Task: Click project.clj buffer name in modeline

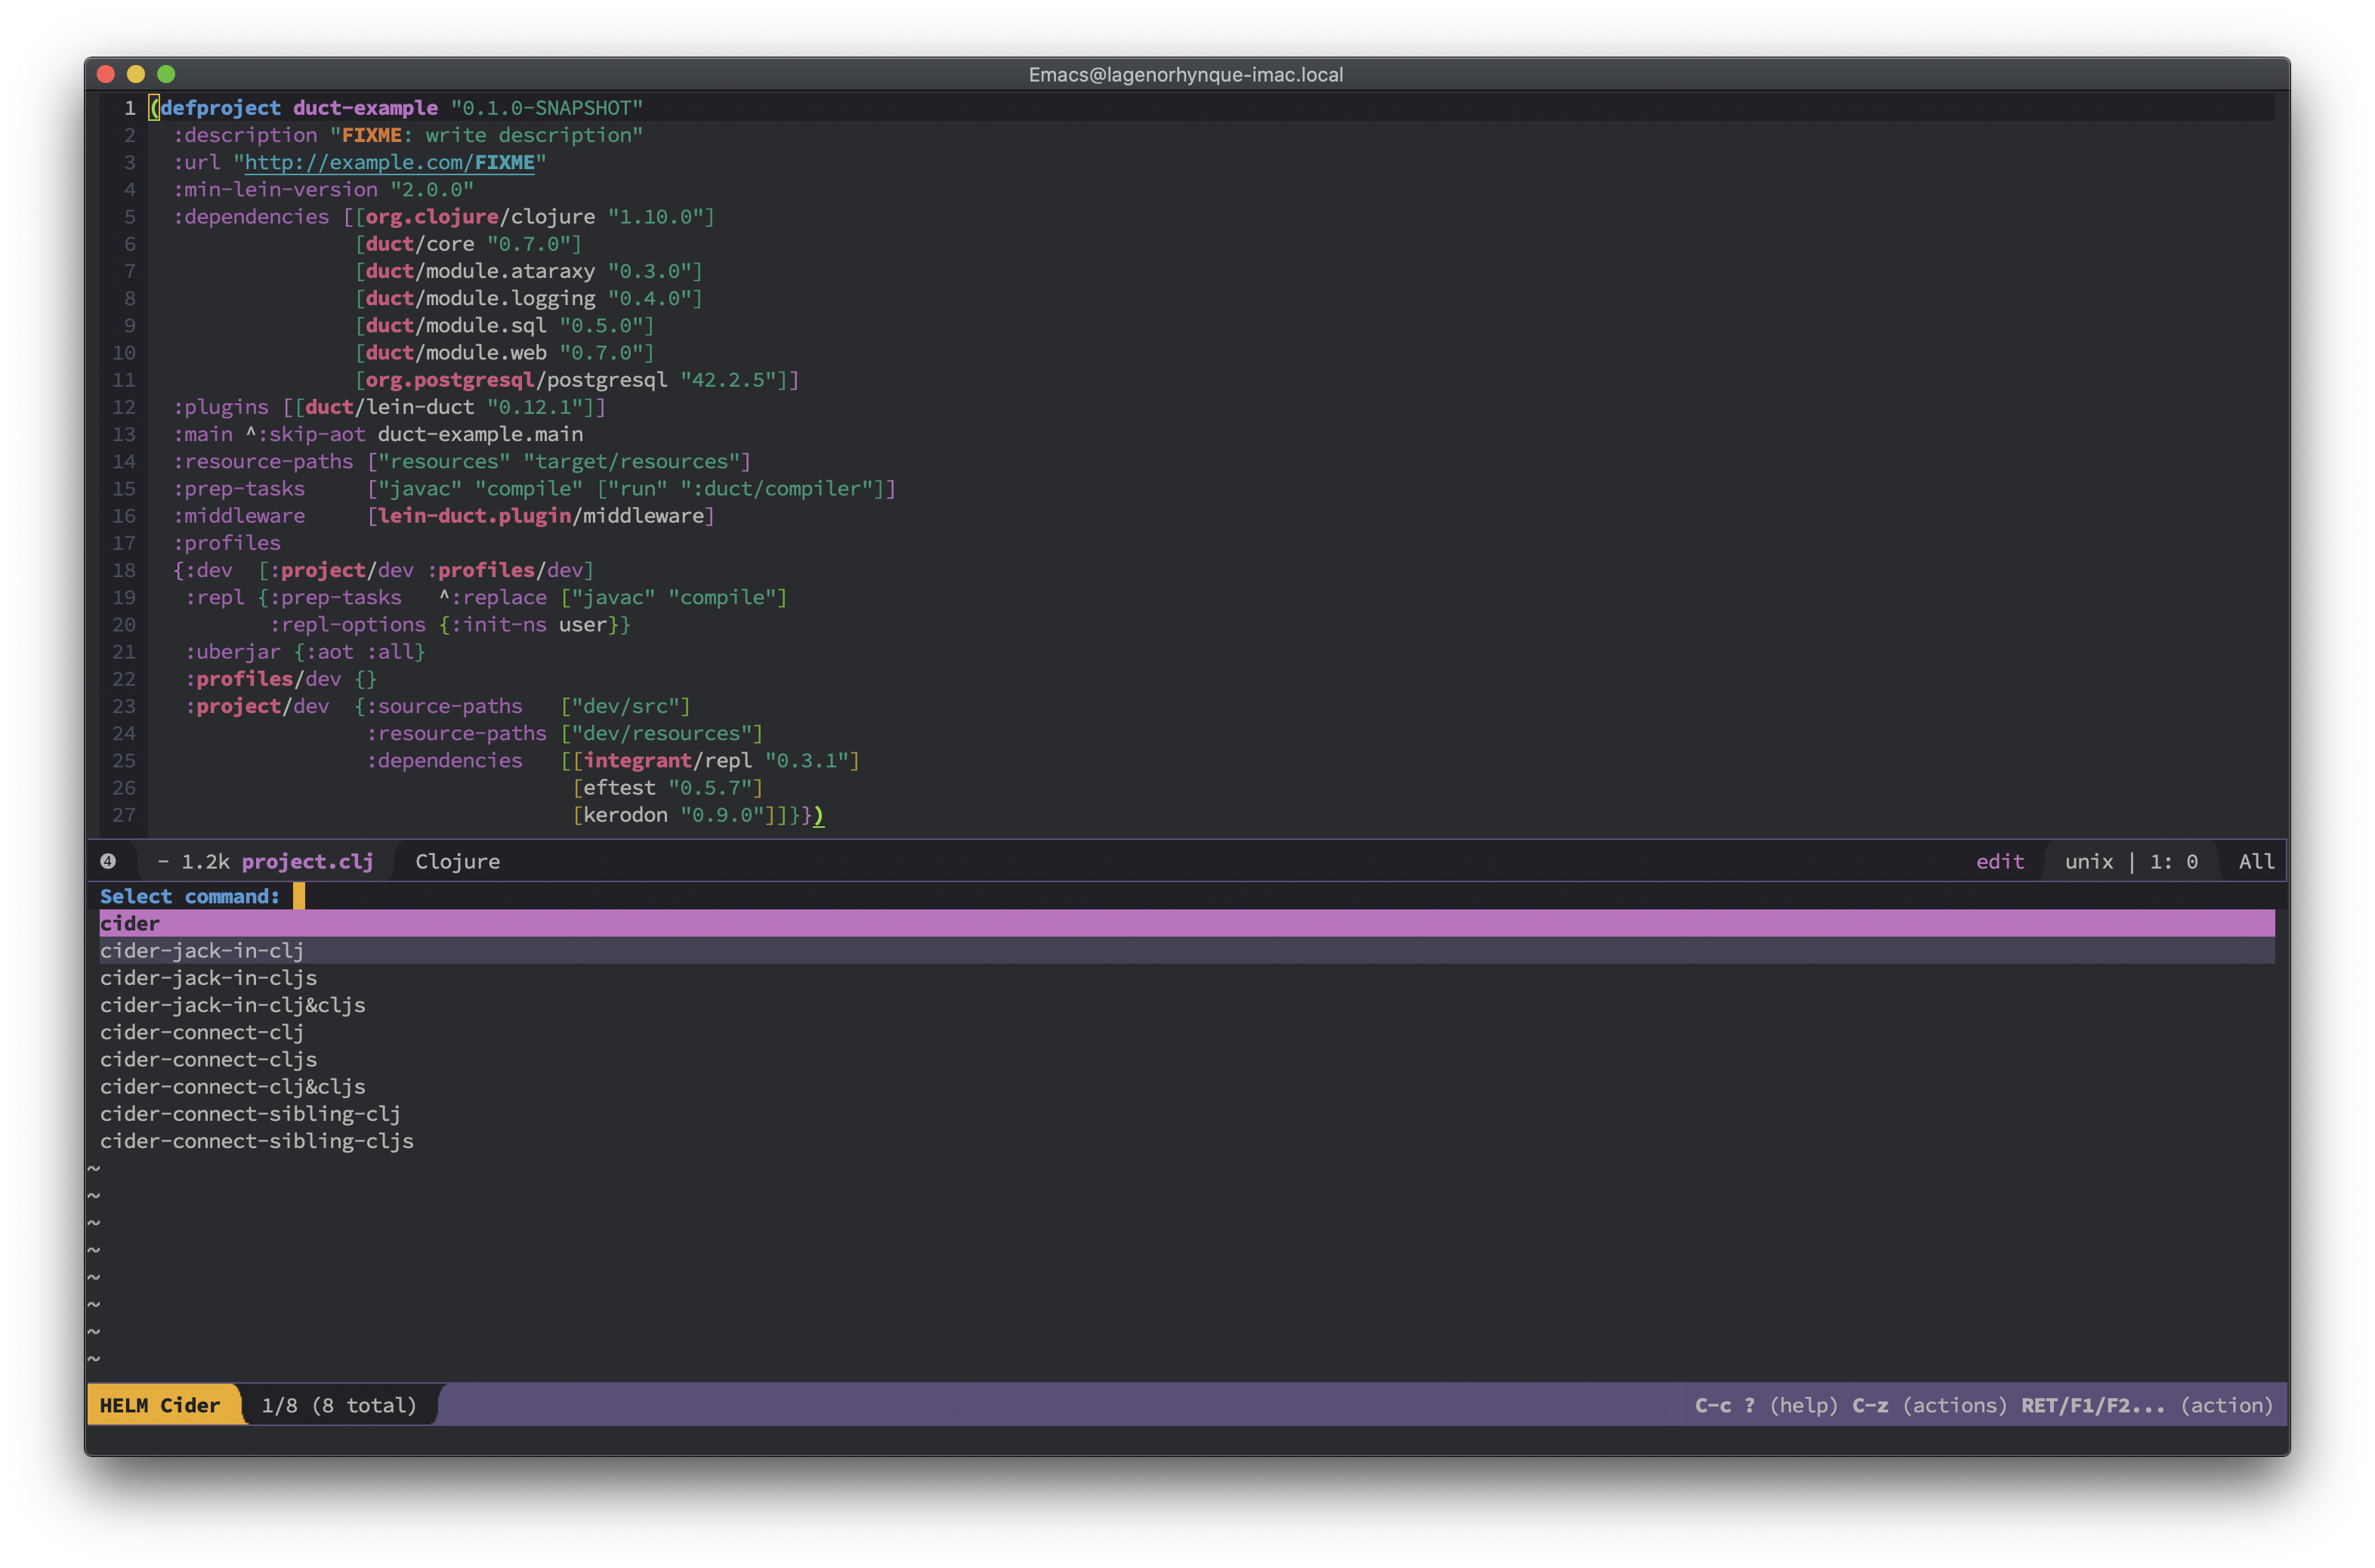Action: pyautogui.click(x=307, y=861)
